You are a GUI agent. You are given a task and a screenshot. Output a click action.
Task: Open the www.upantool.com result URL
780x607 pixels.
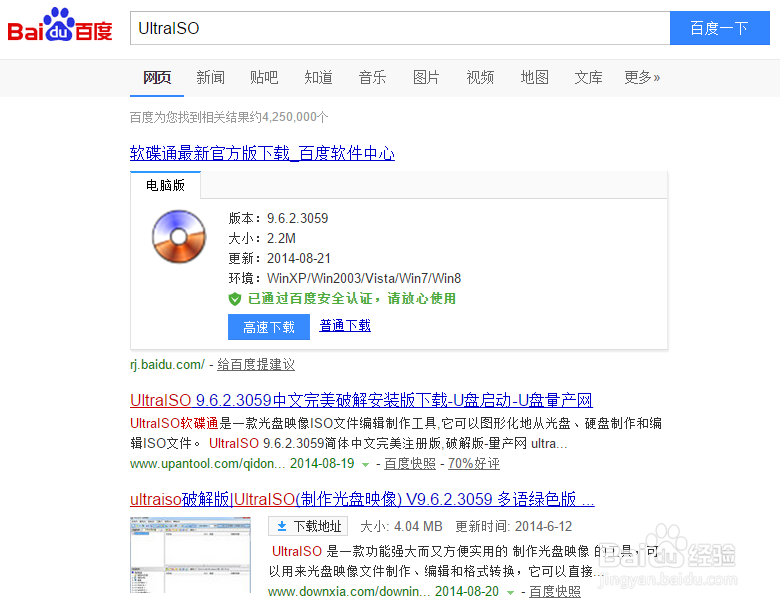click(x=207, y=464)
